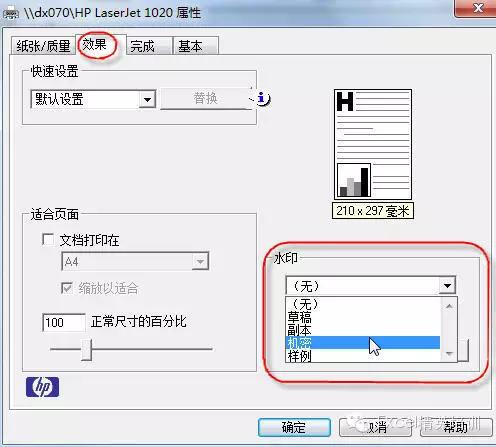The height and width of the screenshot is (447, 496).
Task: Click the blue info icon beside 替换
Action: [x=262, y=98]
